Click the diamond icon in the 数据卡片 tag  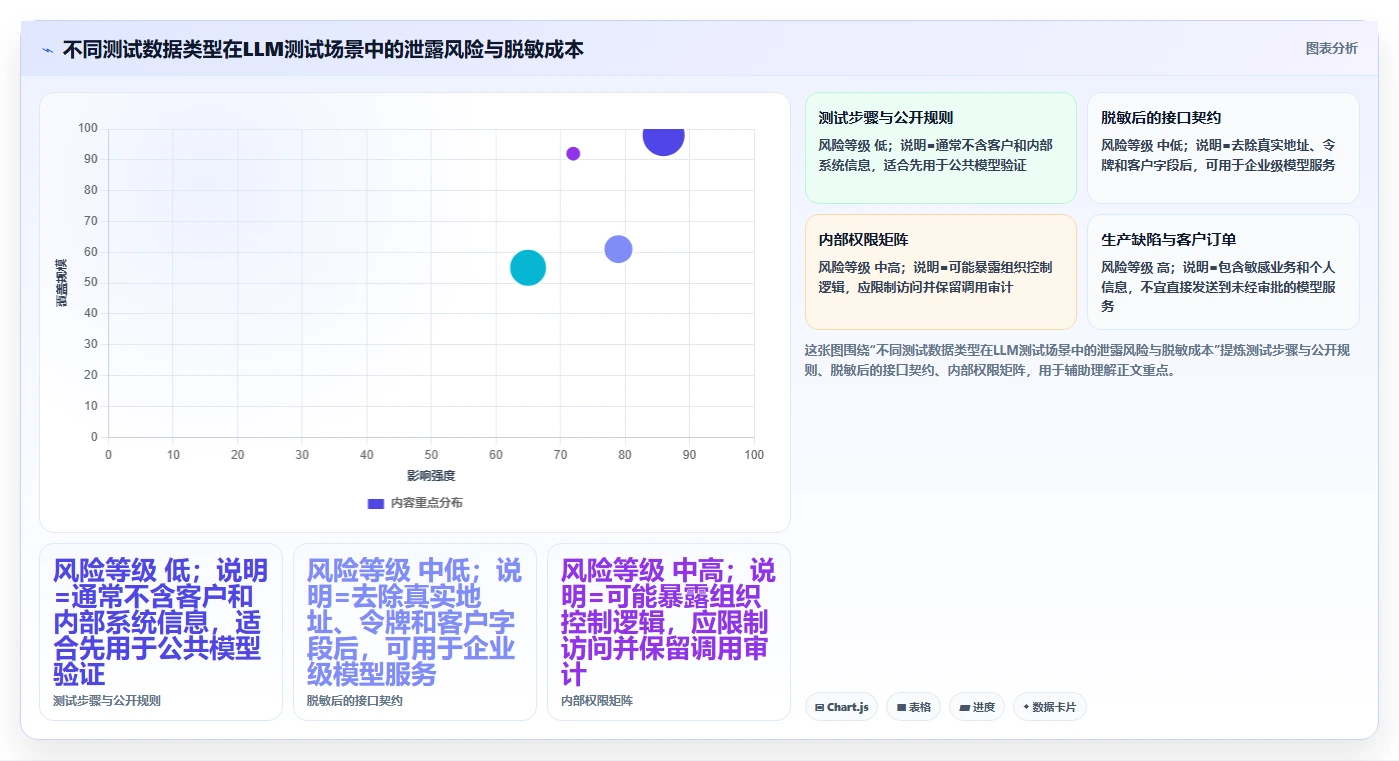1026,707
